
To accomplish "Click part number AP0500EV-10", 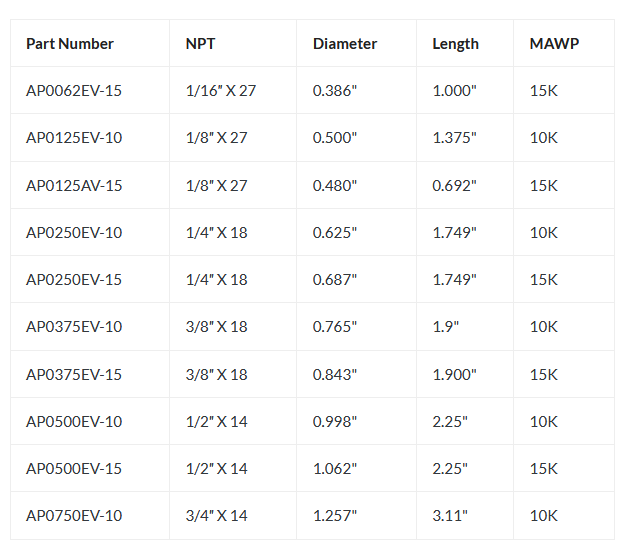I will tap(74, 422).
